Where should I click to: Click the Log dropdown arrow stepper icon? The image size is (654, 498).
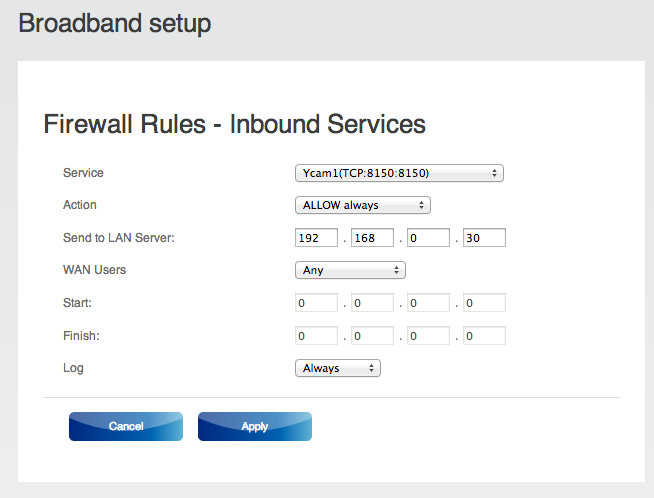(371, 368)
